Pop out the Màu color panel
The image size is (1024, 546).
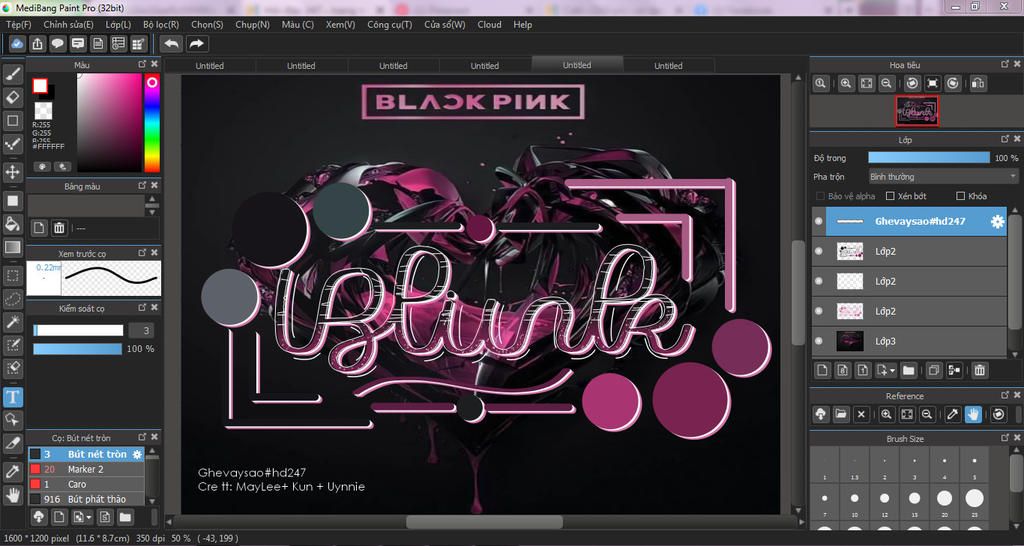point(142,64)
